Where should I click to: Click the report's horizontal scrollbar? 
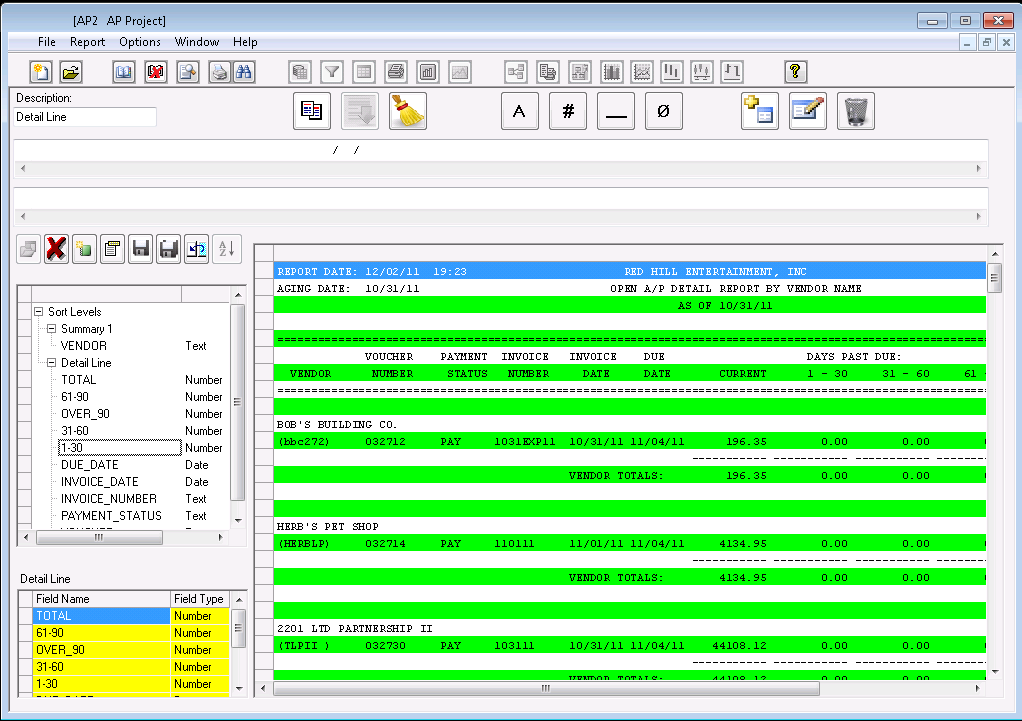[545, 688]
